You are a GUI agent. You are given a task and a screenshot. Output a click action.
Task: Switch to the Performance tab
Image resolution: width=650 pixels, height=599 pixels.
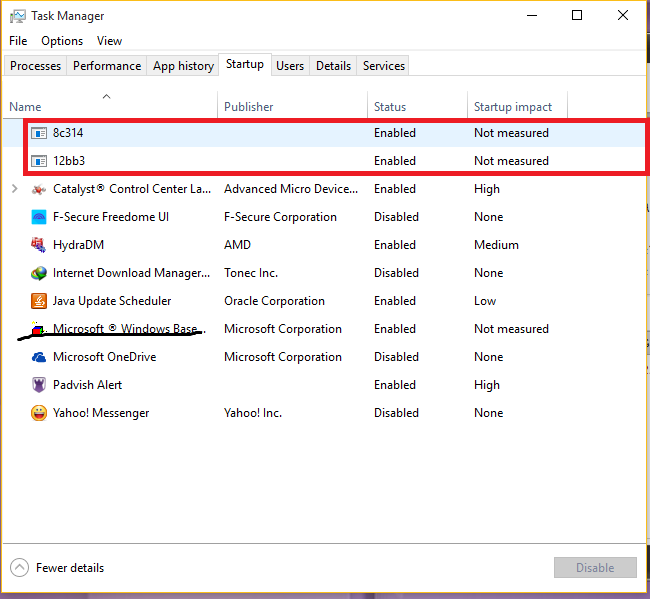coord(107,66)
